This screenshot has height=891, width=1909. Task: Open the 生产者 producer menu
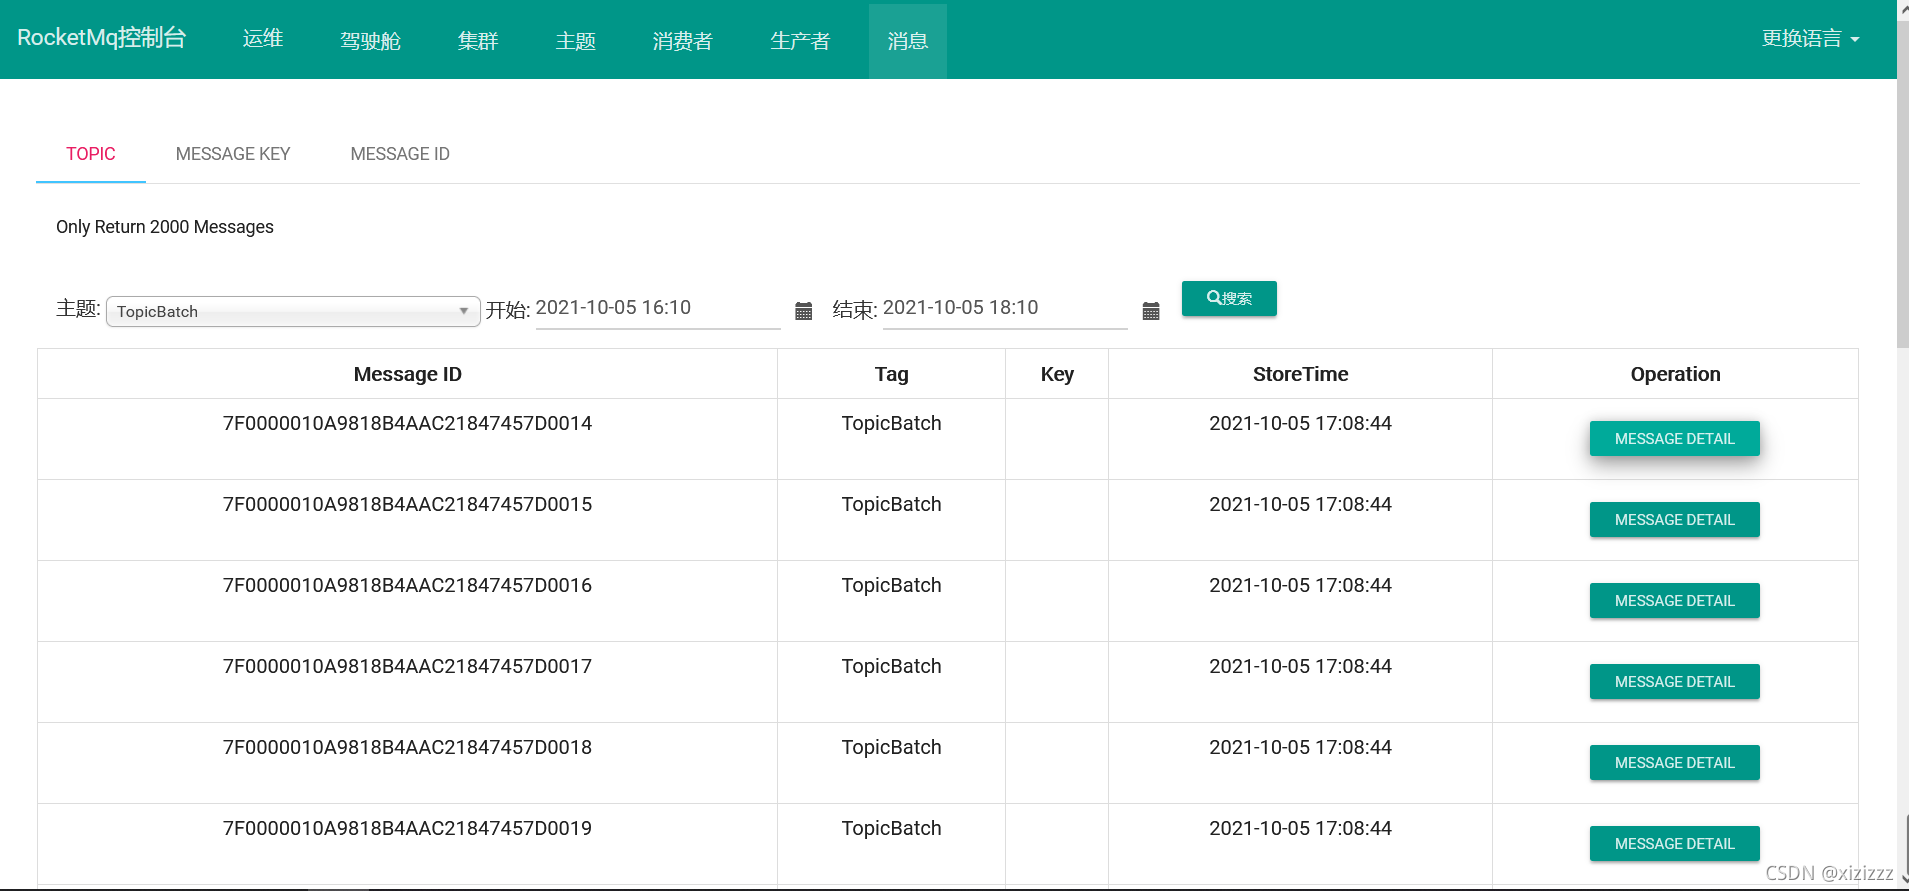coord(800,41)
